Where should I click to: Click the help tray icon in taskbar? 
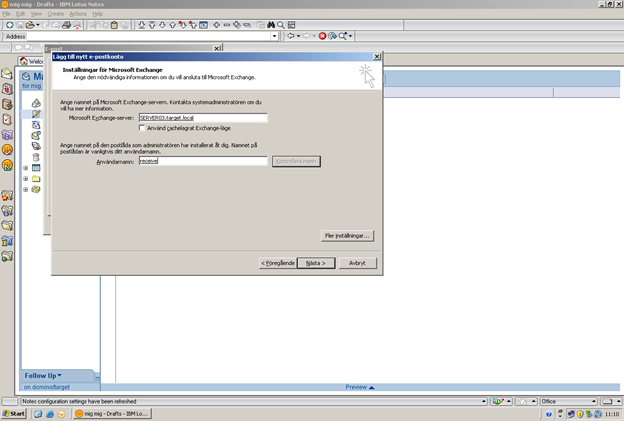pyautogui.click(x=549, y=414)
